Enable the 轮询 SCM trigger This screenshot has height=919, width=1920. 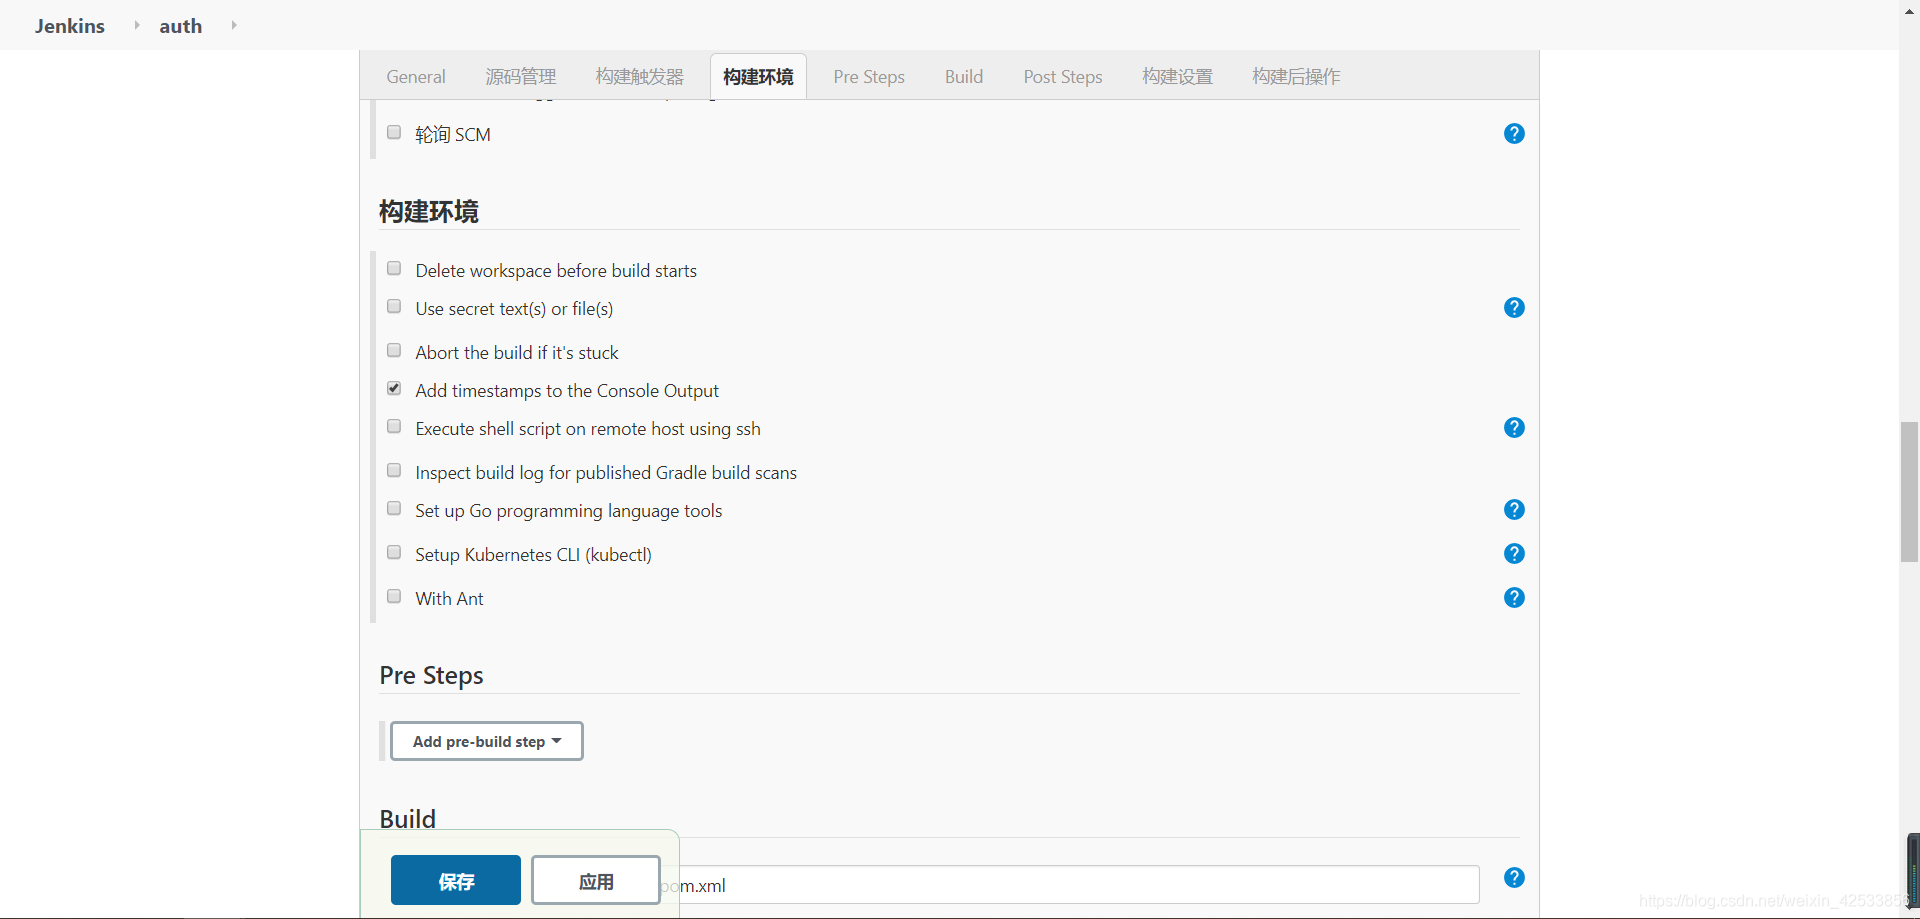click(x=393, y=131)
